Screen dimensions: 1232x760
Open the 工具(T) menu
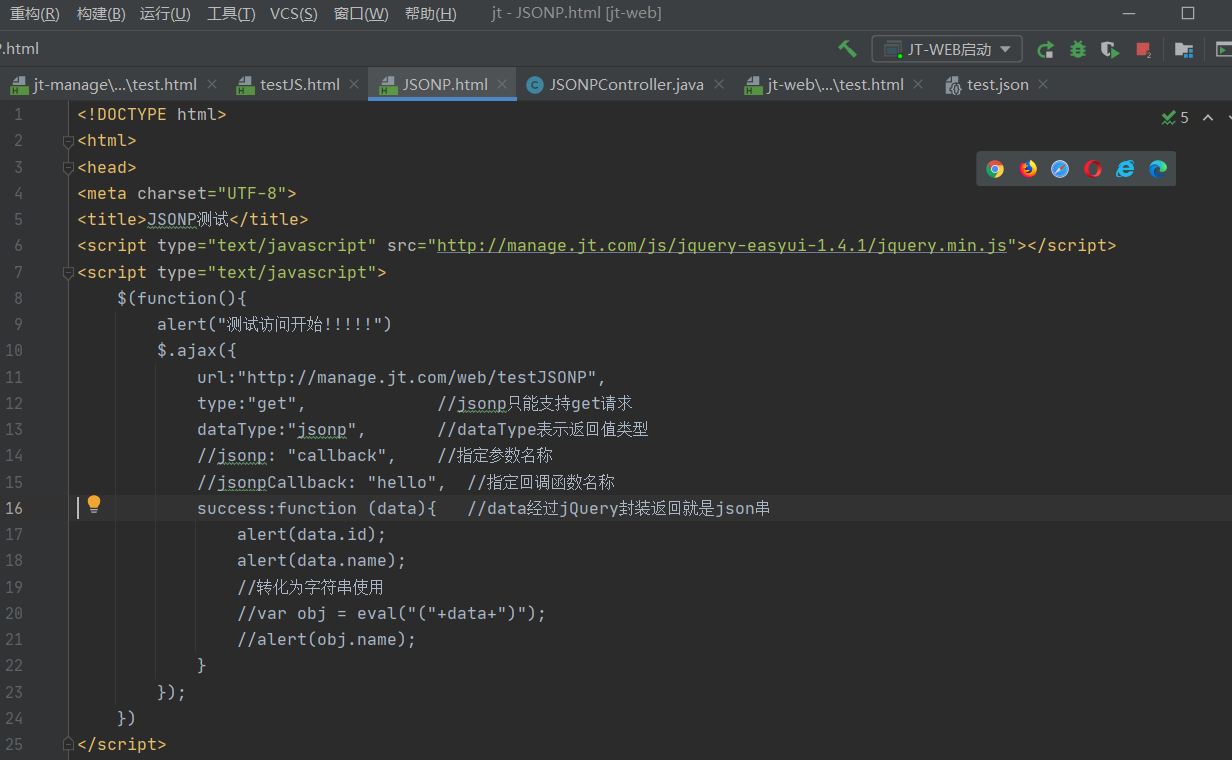click(231, 13)
